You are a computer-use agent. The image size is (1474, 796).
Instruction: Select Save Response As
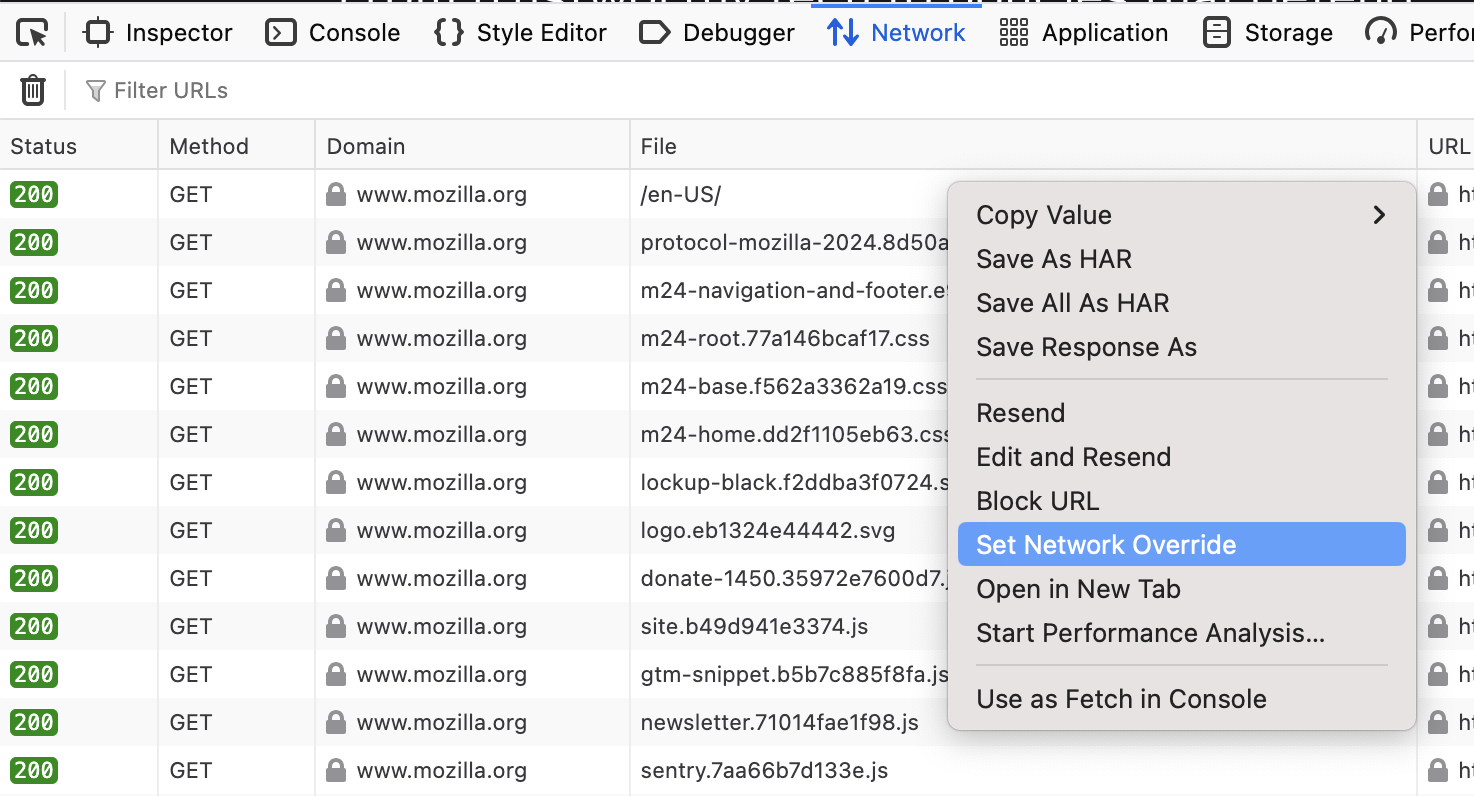click(1086, 347)
